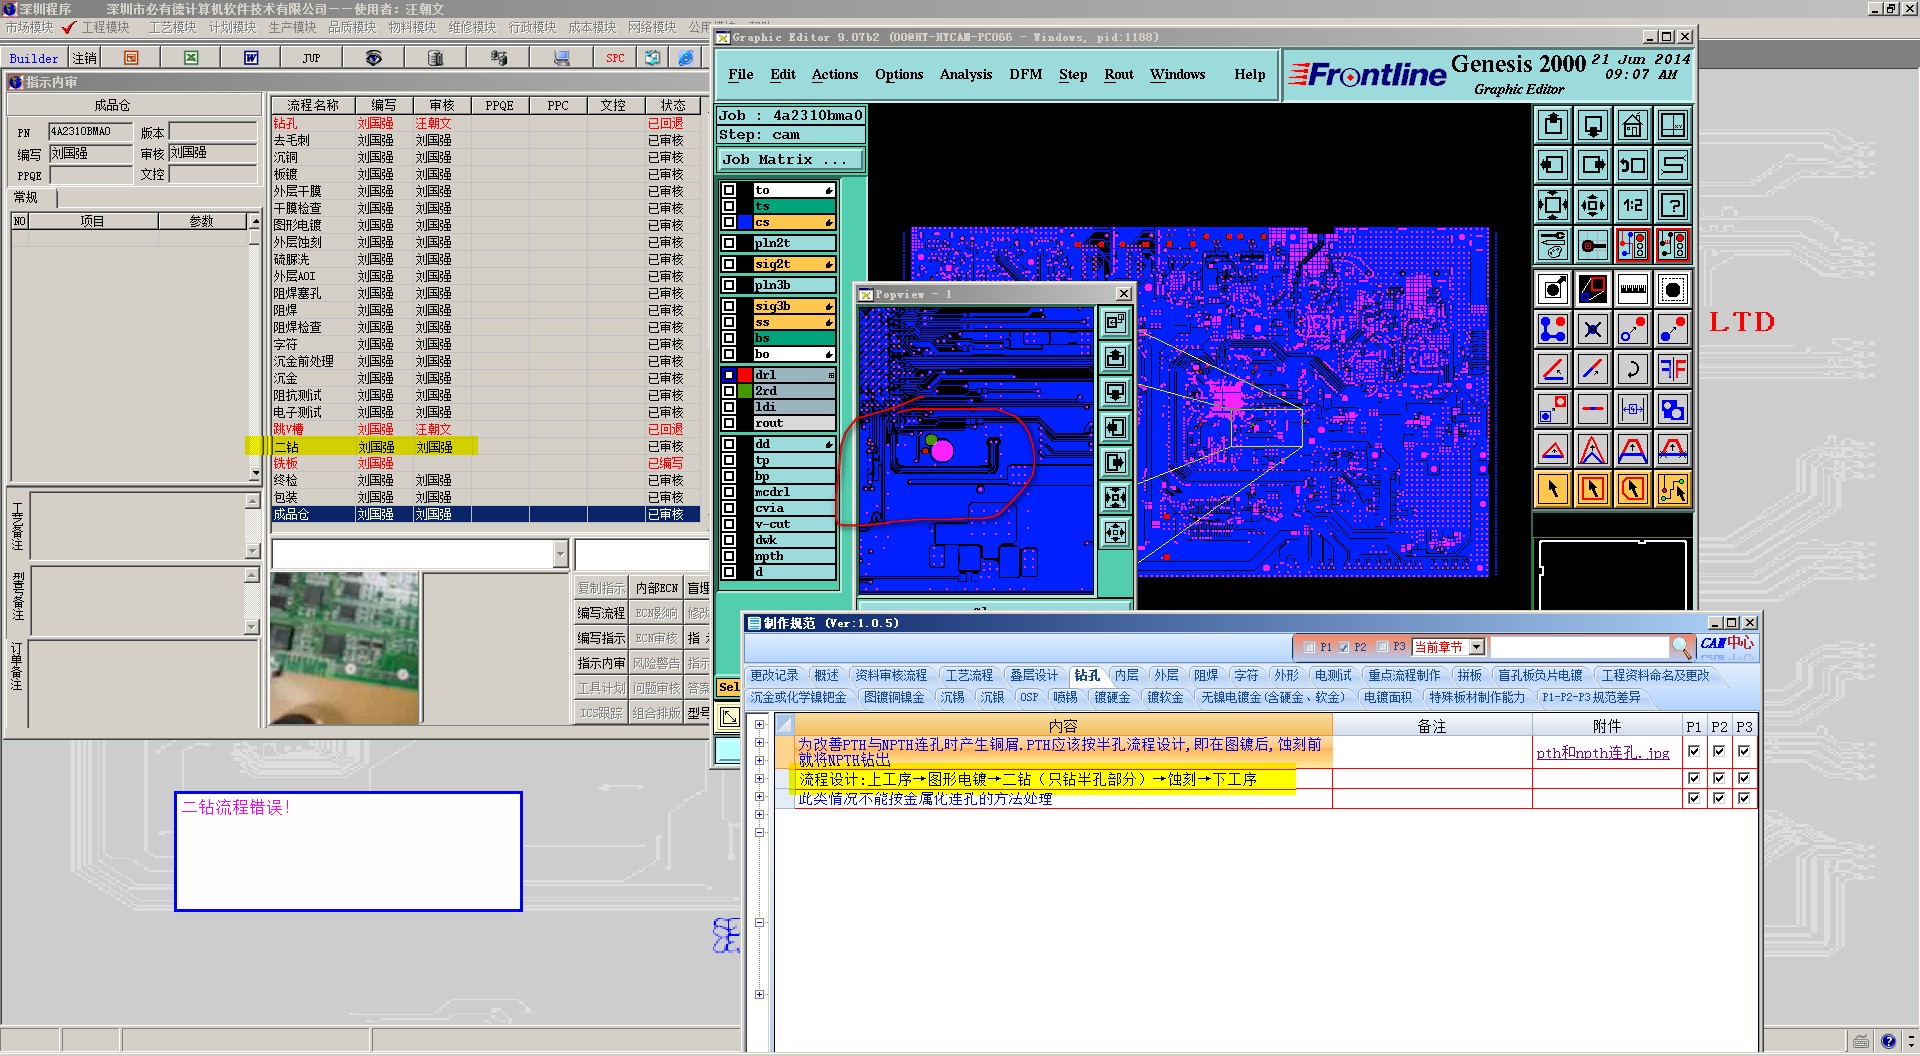
Task: Open the 当前章节 dropdown
Action: [1477, 647]
